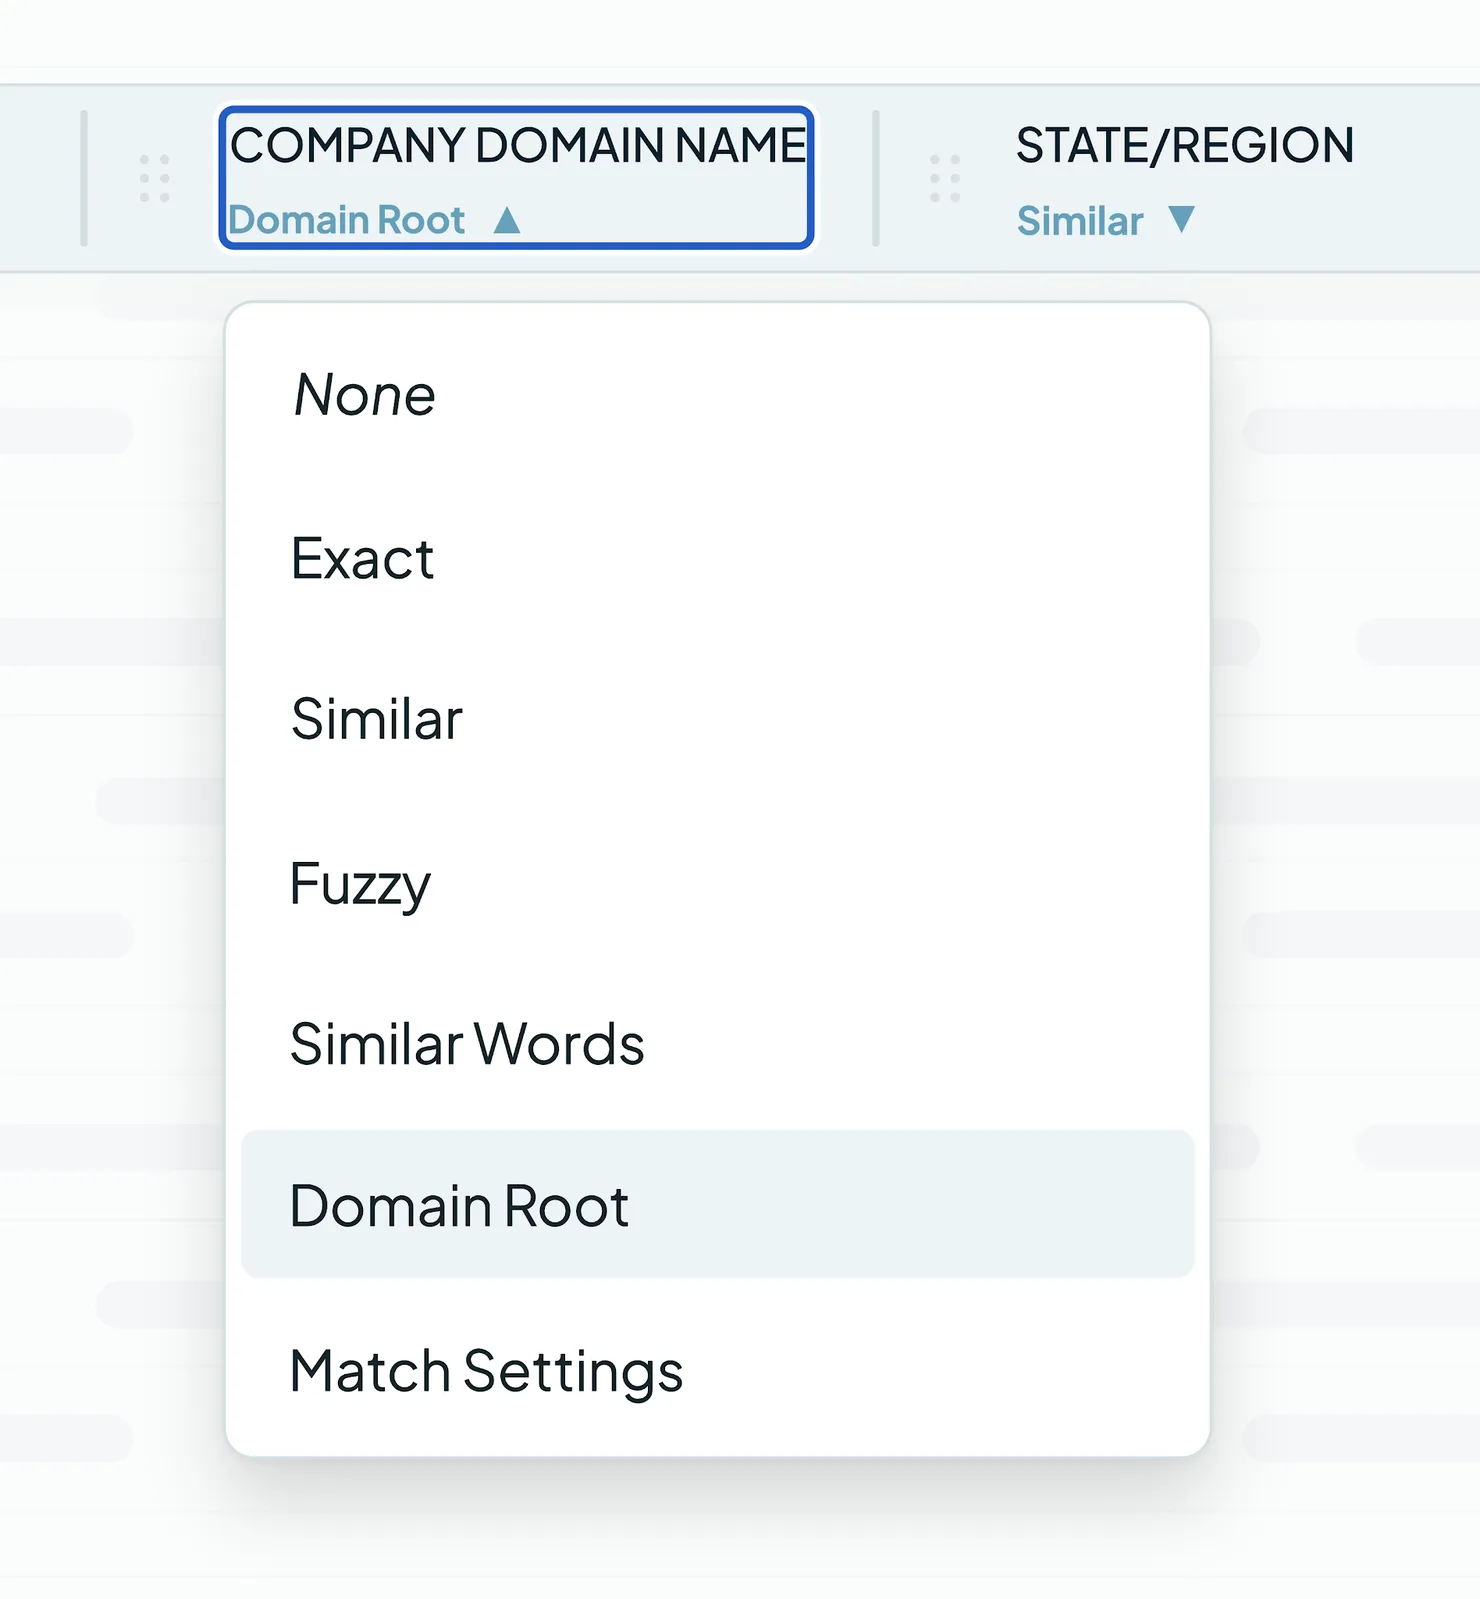Click the drag handle beside State/Region

pos(945,178)
